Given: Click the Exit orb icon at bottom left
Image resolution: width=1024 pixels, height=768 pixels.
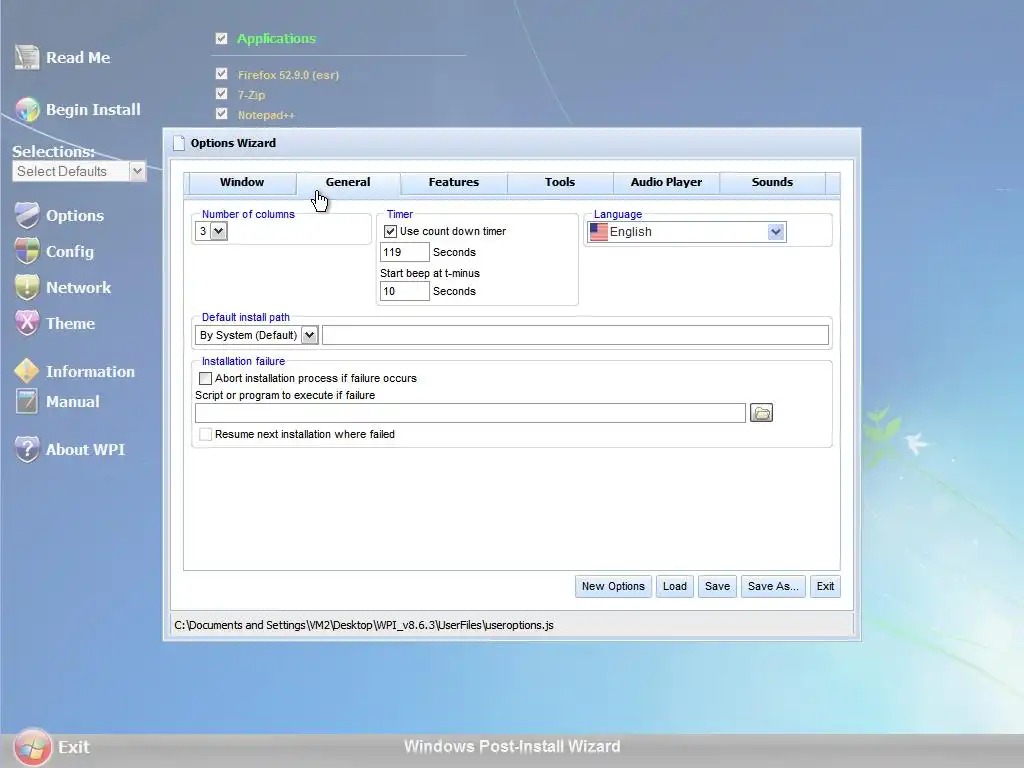Looking at the screenshot, I should click(x=32, y=746).
